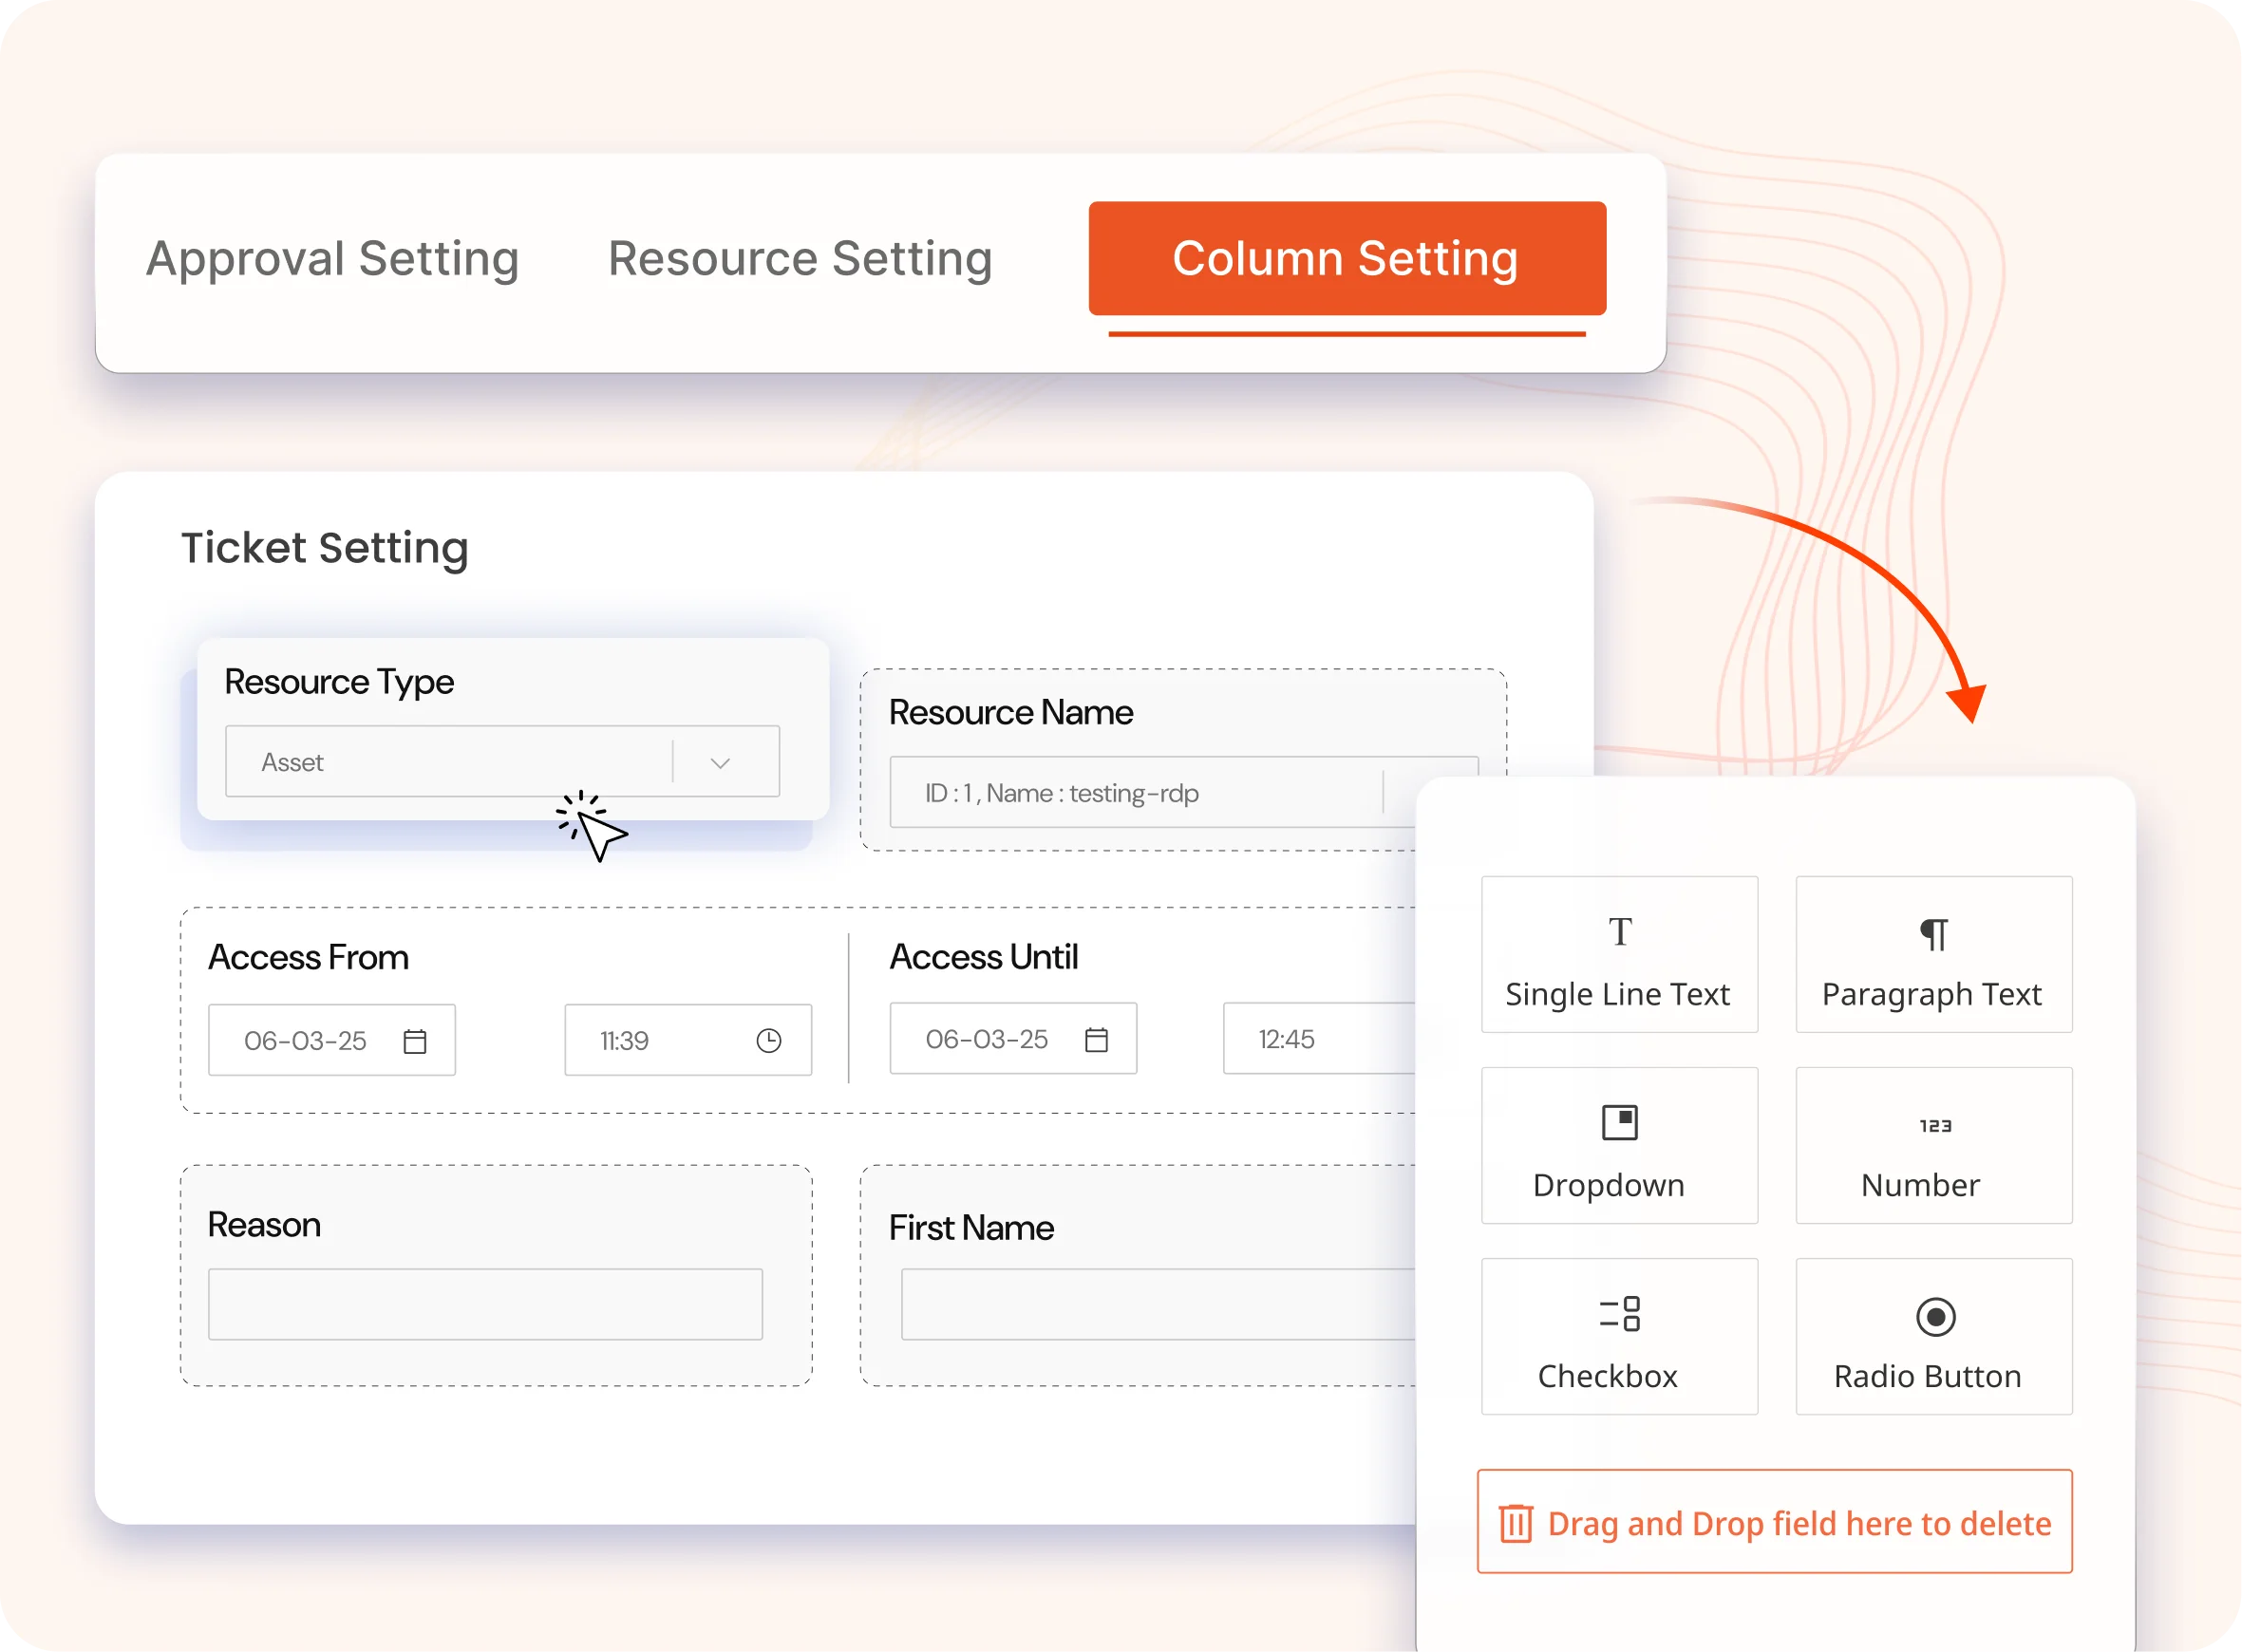Screen dimensions: 2242x1652
Task: Open the Resource Type dropdown chevron
Action: coord(718,761)
